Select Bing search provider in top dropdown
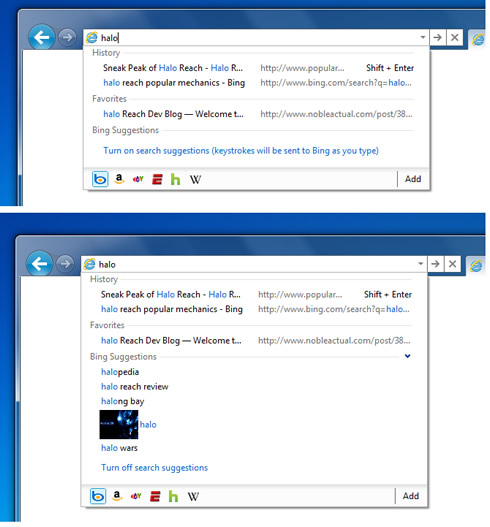The image size is (490, 527). [x=100, y=179]
